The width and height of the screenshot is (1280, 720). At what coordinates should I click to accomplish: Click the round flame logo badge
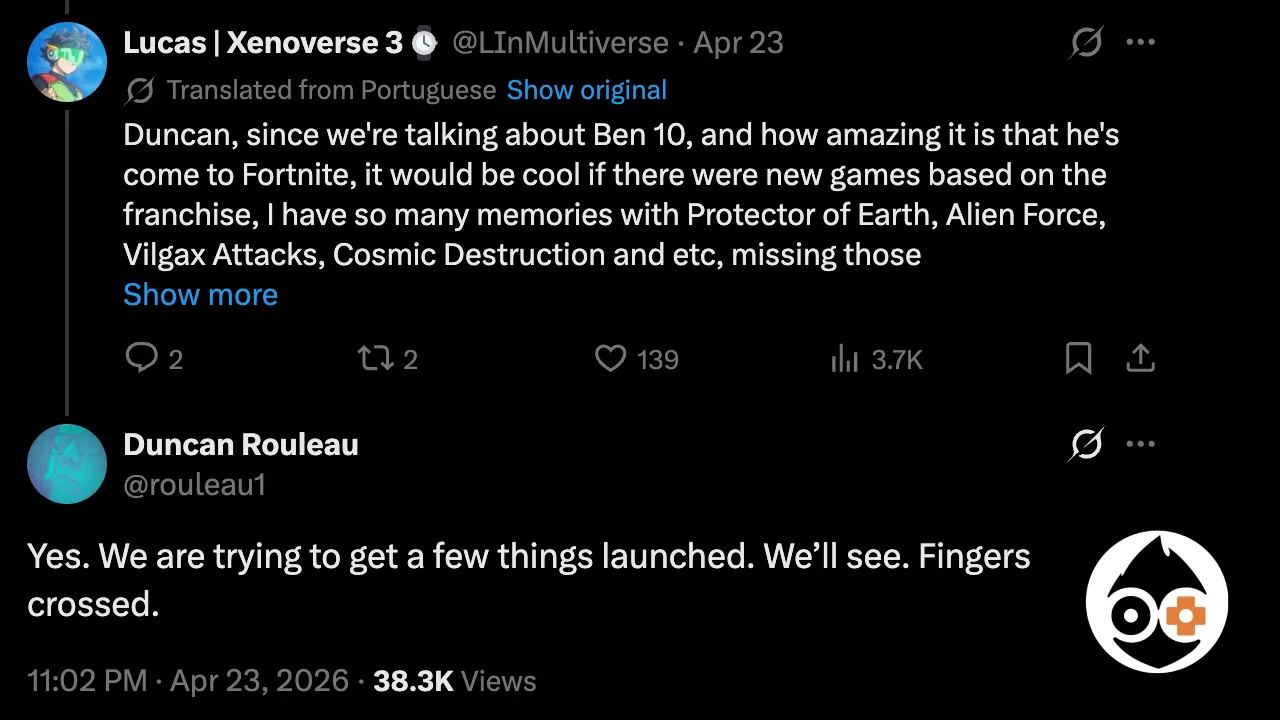(1157, 601)
